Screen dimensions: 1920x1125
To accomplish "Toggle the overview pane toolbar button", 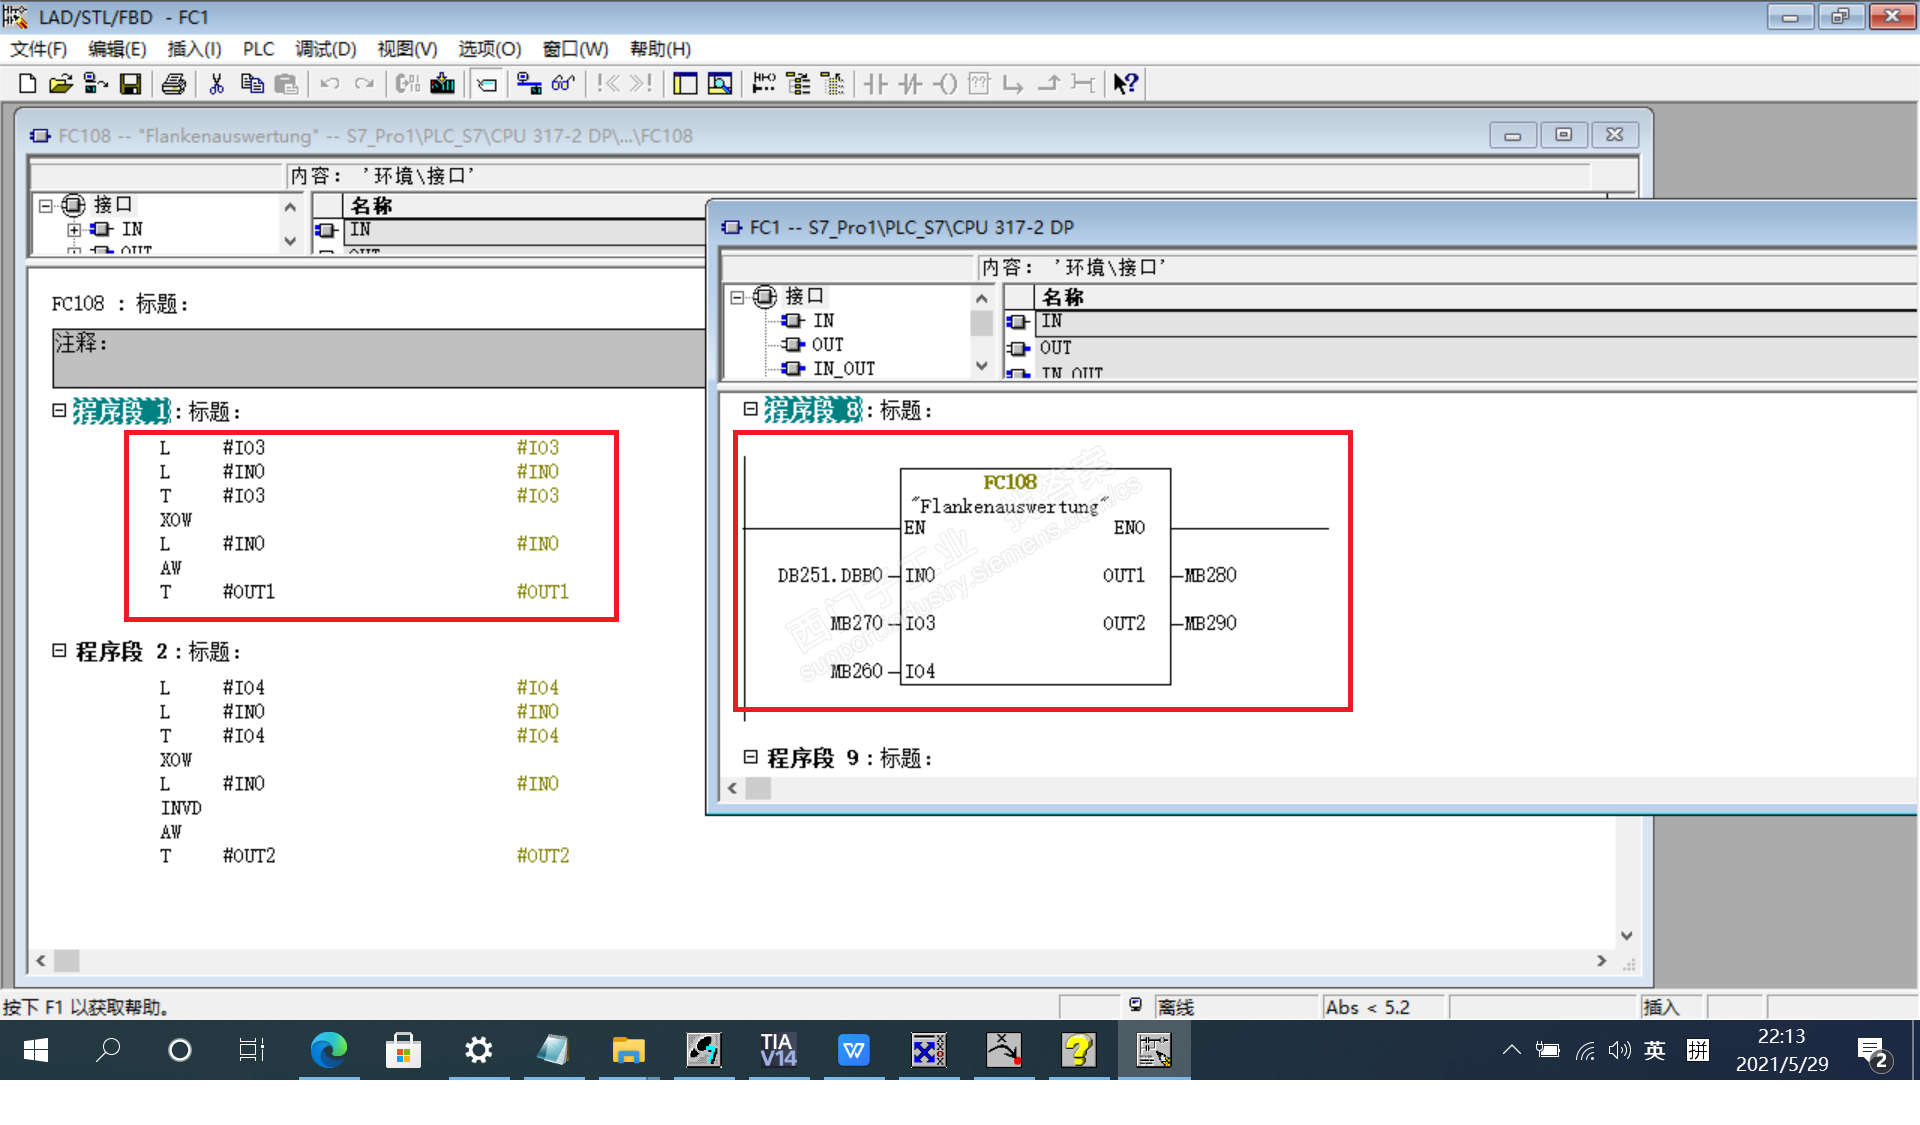I will (685, 84).
